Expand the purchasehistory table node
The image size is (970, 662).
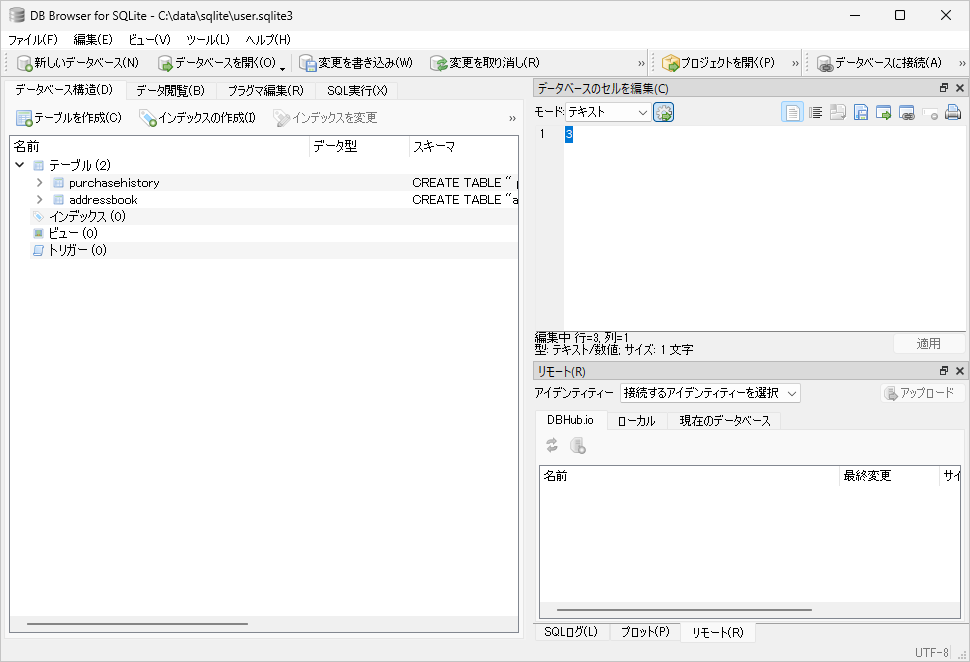[40, 183]
